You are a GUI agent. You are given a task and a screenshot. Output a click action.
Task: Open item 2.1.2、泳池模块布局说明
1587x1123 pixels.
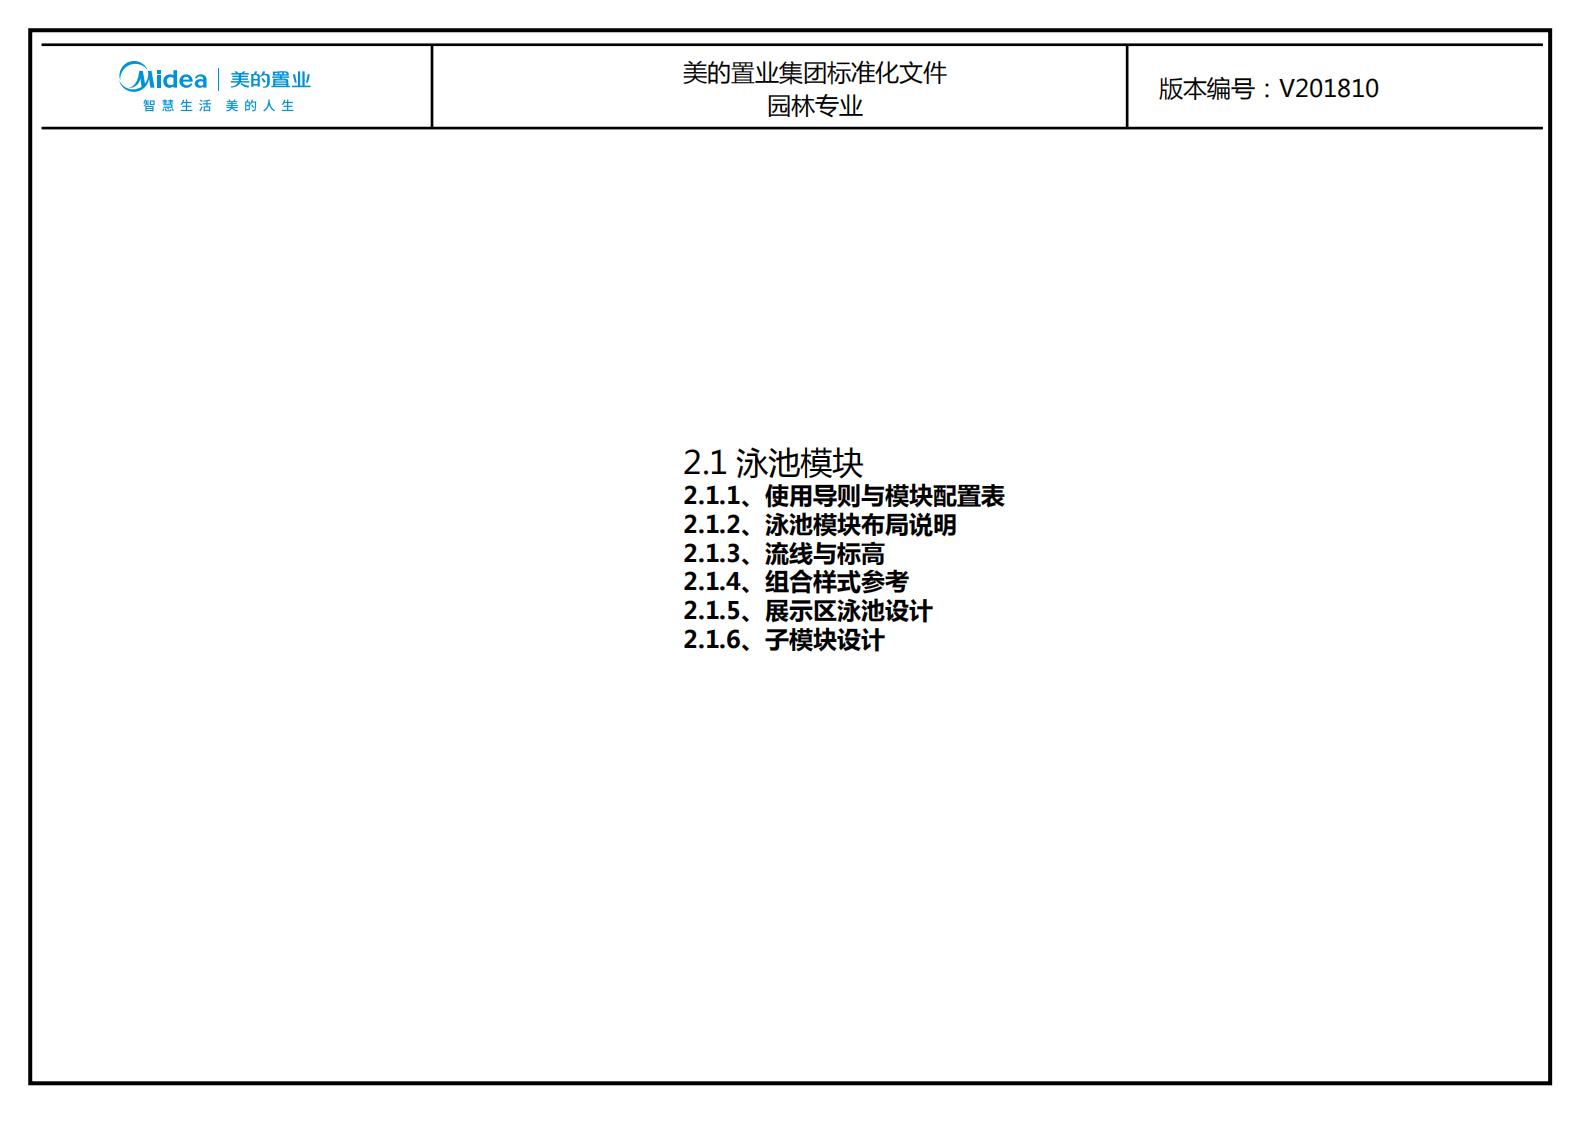pos(820,525)
